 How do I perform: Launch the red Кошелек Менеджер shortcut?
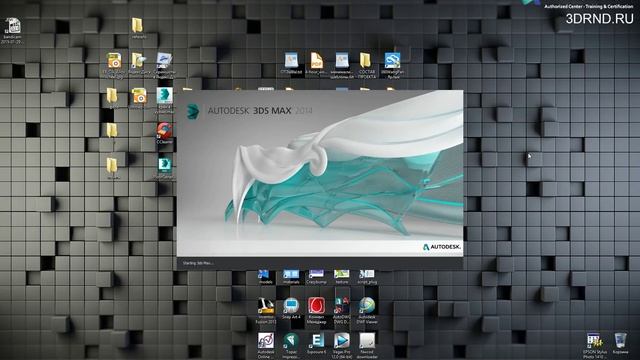click(x=316, y=311)
